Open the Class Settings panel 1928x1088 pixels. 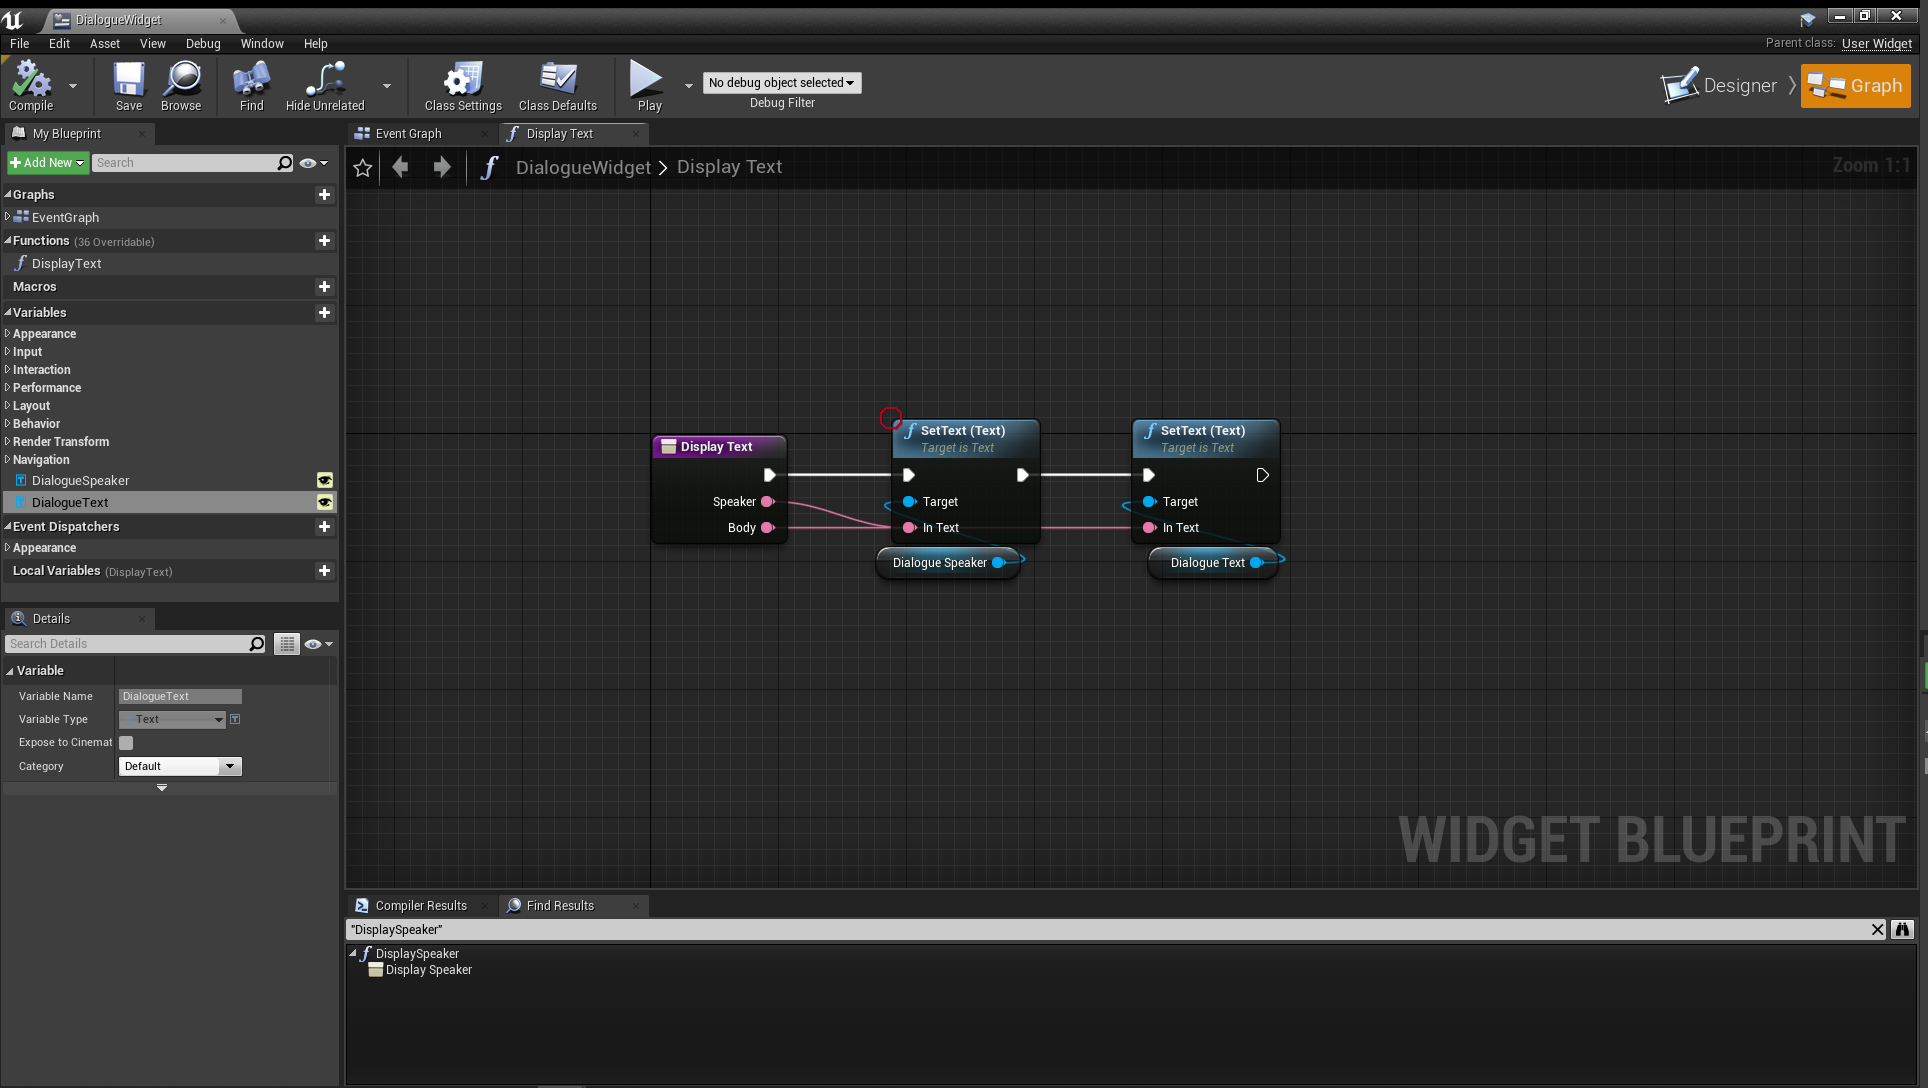462,85
